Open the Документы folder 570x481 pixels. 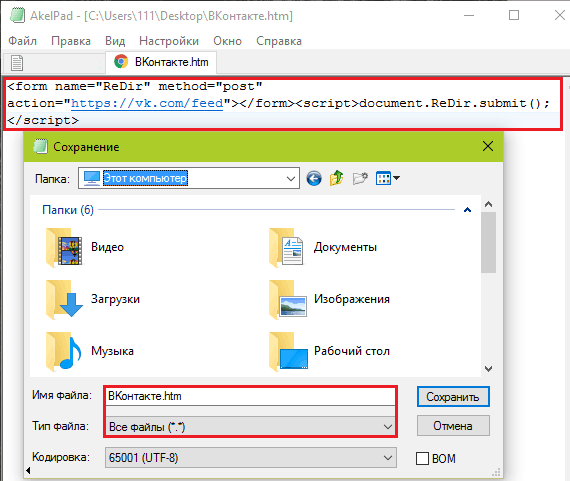coord(323,247)
